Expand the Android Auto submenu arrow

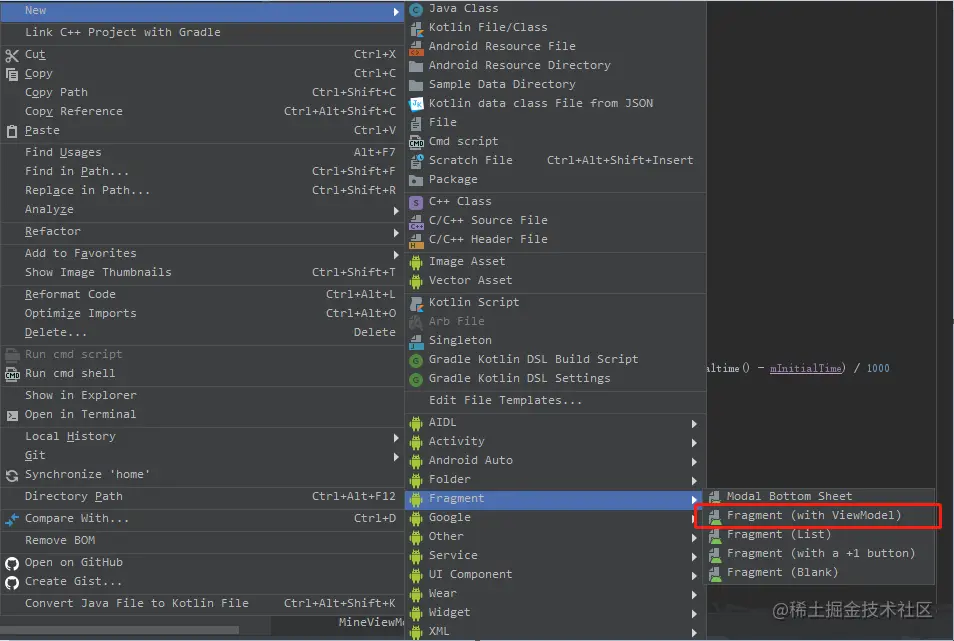tap(694, 462)
